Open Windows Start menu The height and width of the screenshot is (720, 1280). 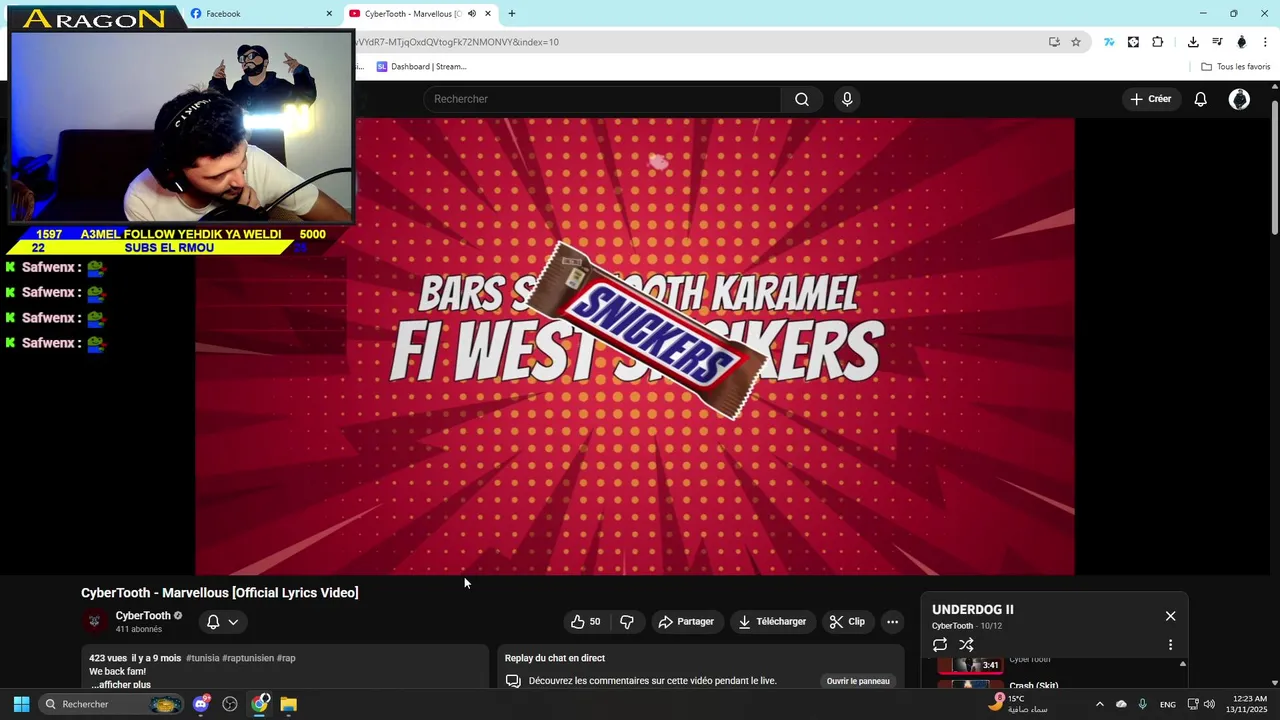[21, 704]
